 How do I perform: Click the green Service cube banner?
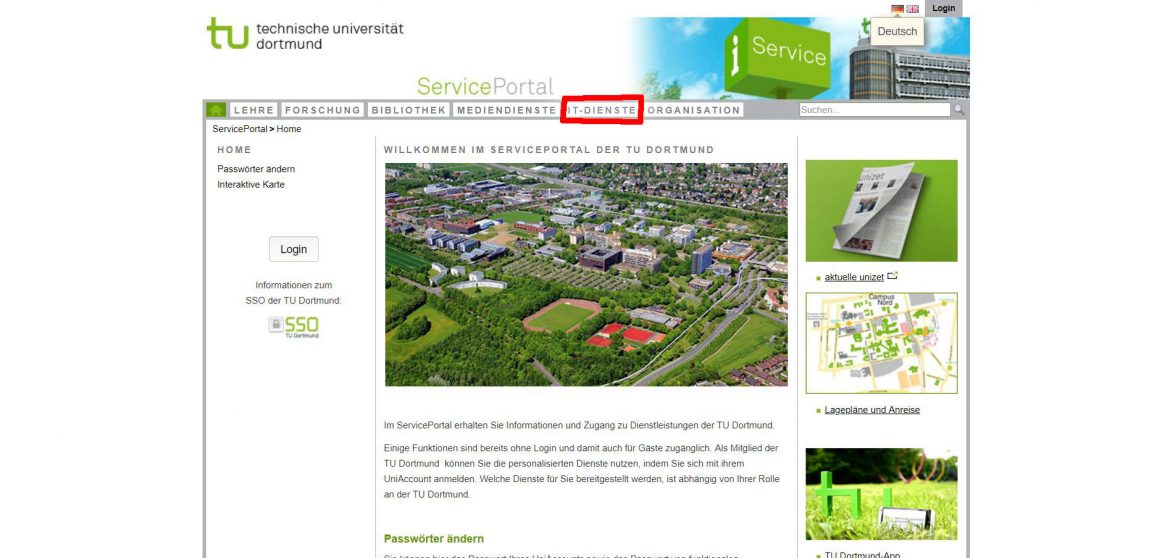(x=777, y=58)
